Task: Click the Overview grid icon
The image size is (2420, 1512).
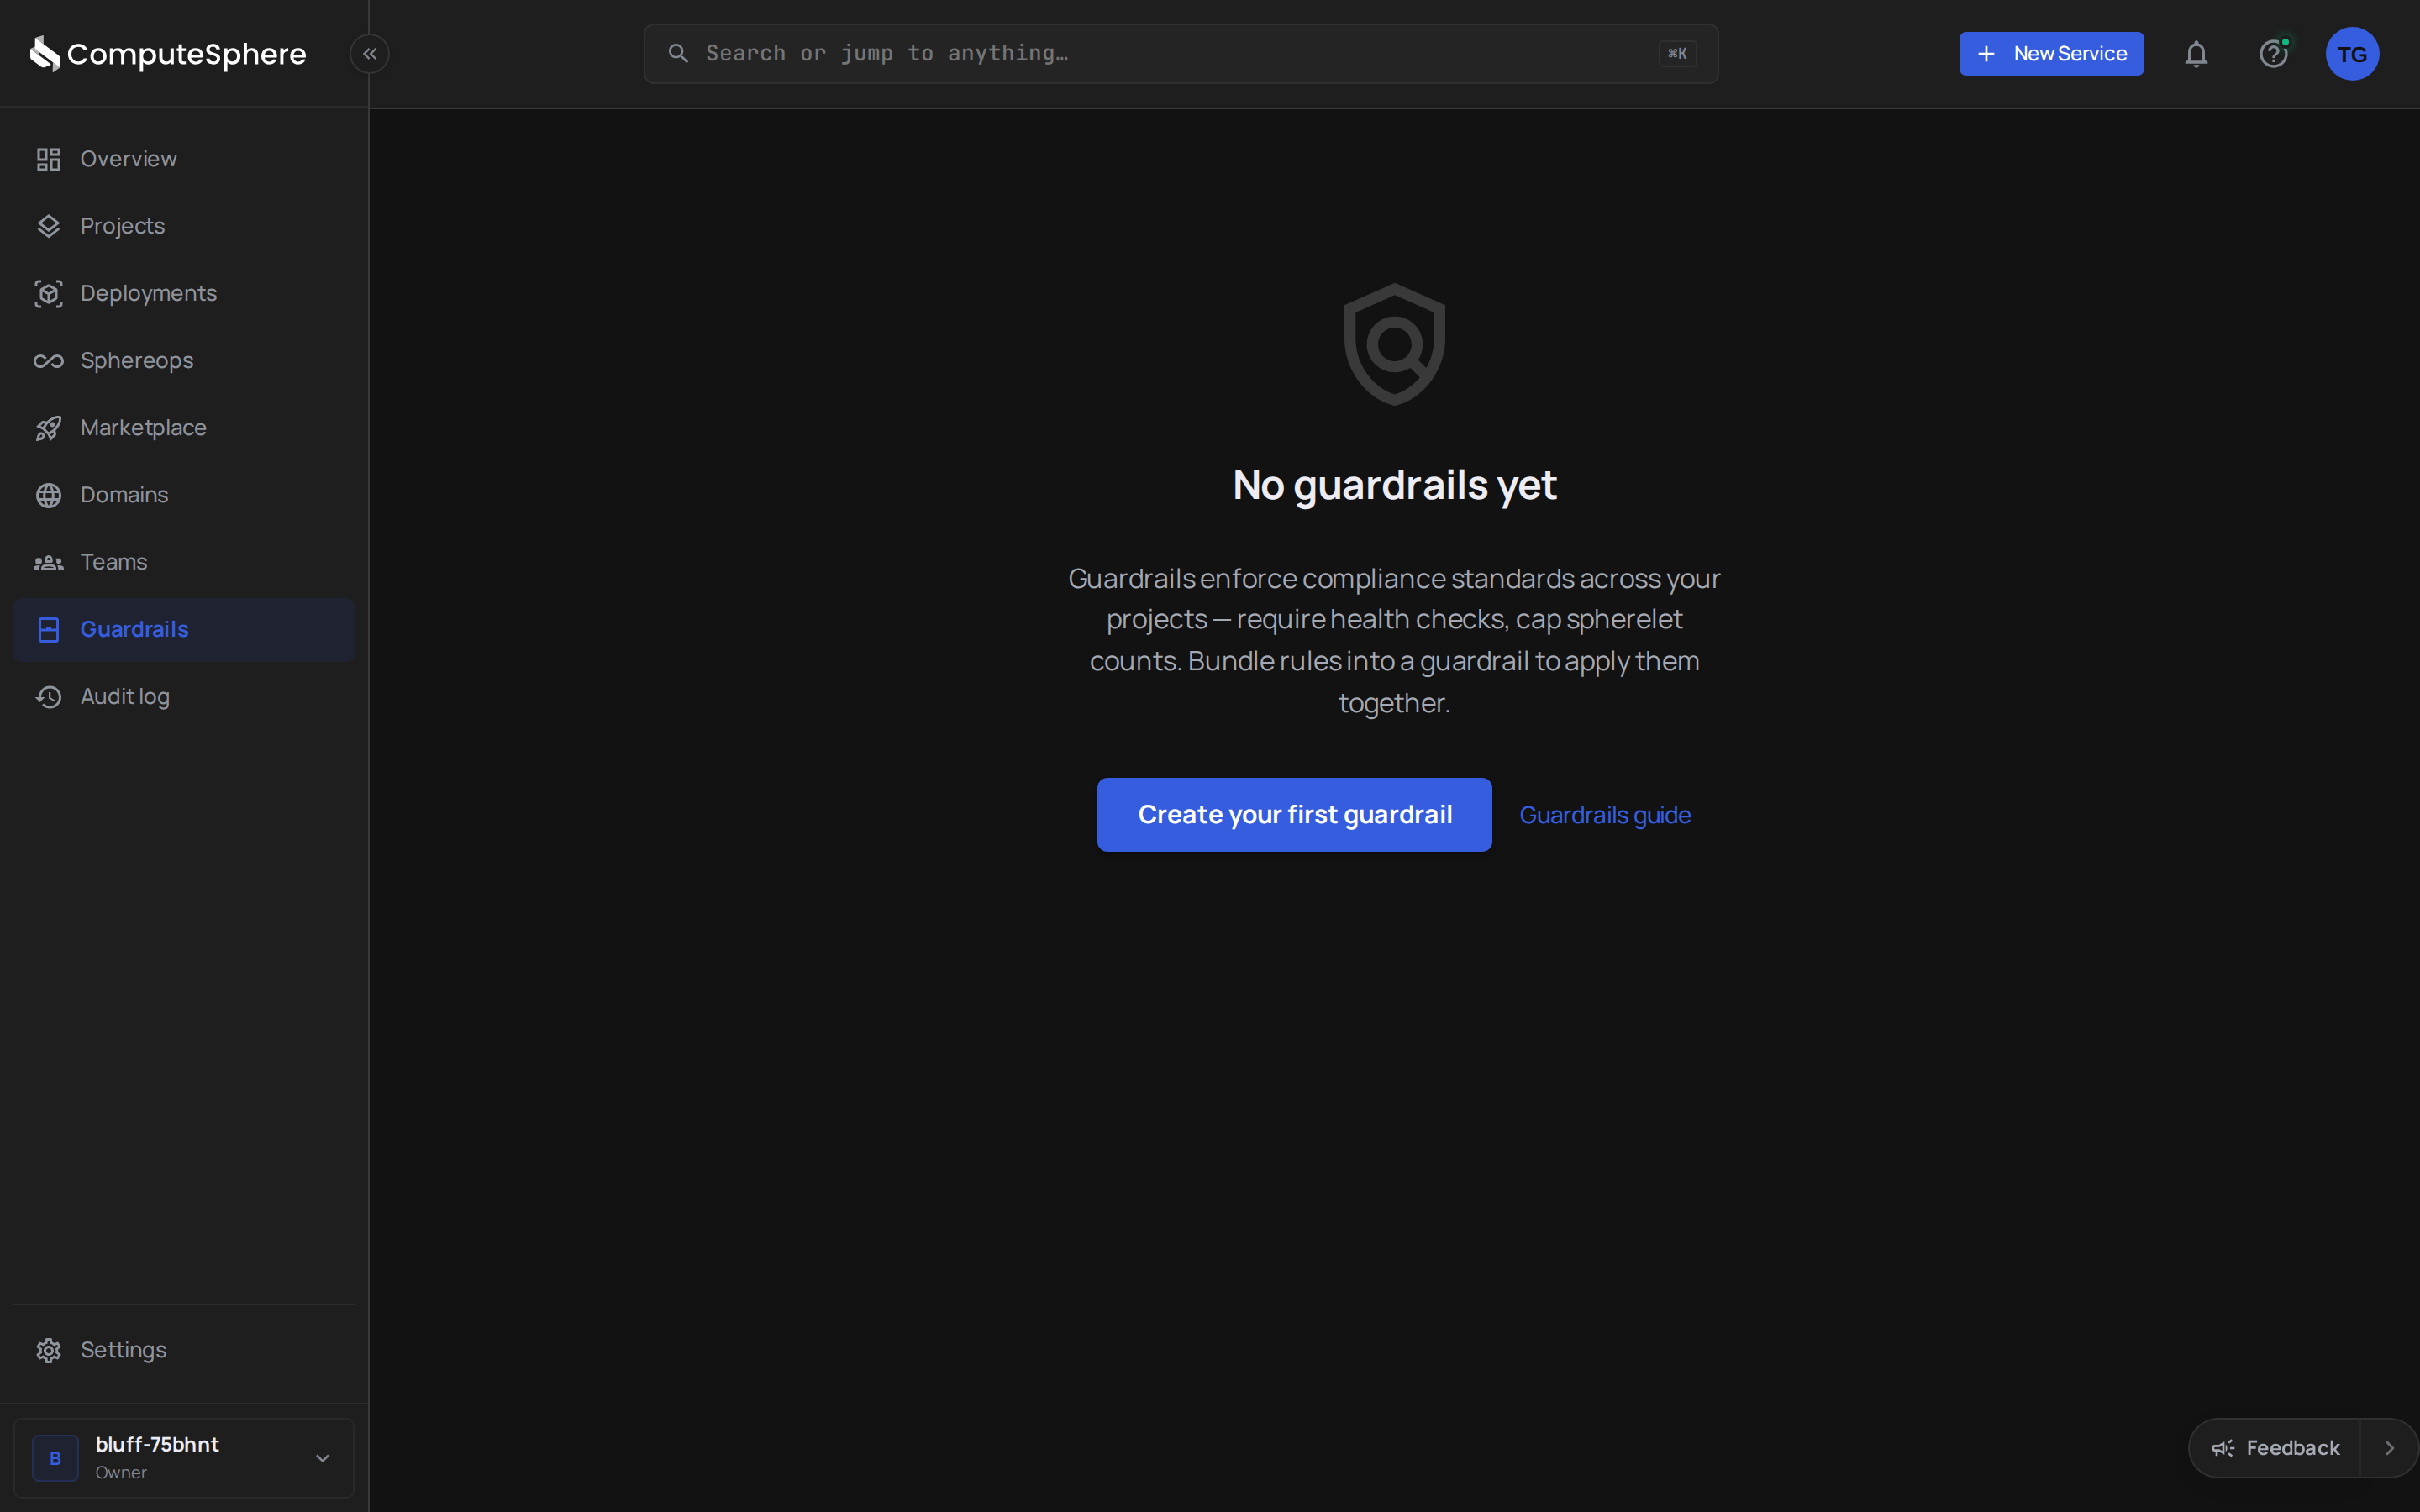Action: click(x=48, y=159)
